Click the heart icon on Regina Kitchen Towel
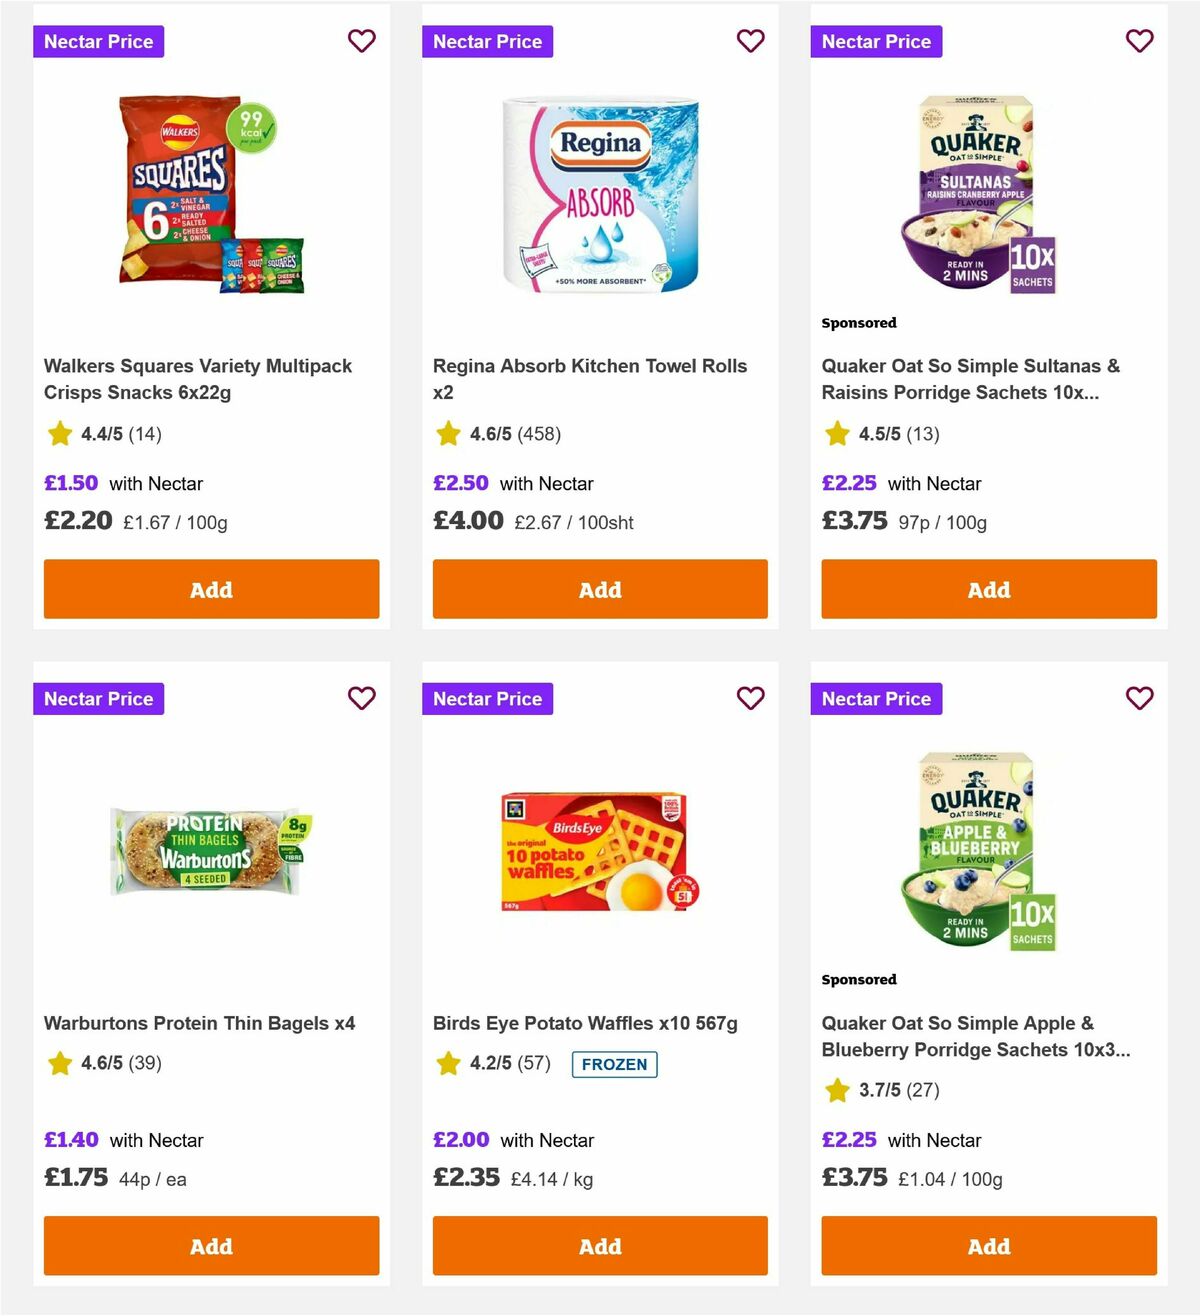 pos(750,41)
